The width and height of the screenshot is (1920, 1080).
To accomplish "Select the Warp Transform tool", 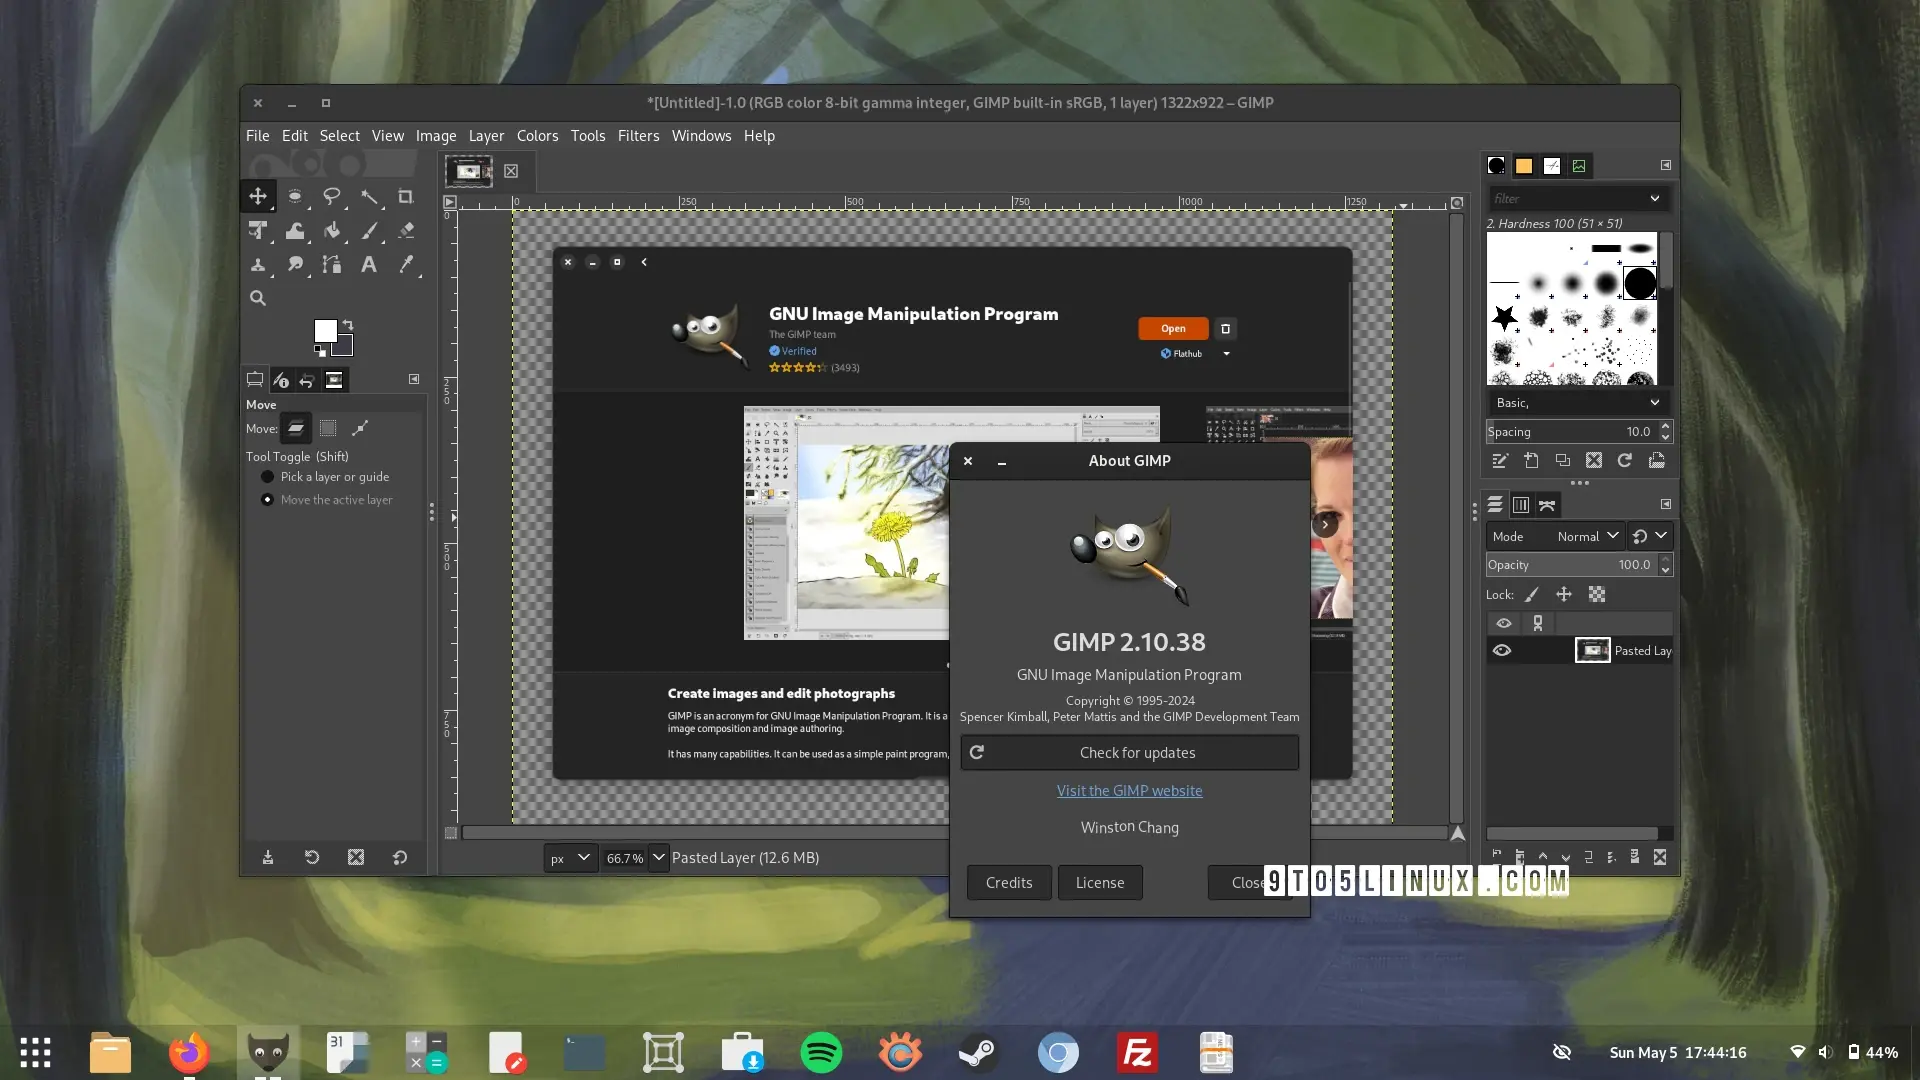I will [295, 230].
